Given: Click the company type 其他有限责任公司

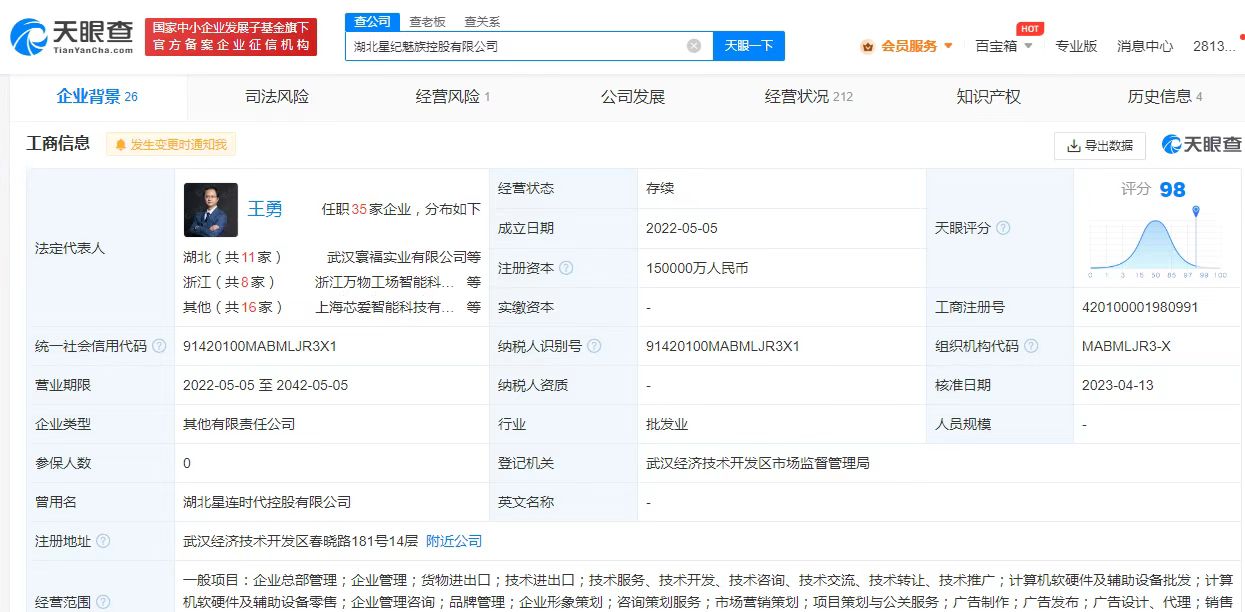Looking at the screenshot, I should coord(239,424).
